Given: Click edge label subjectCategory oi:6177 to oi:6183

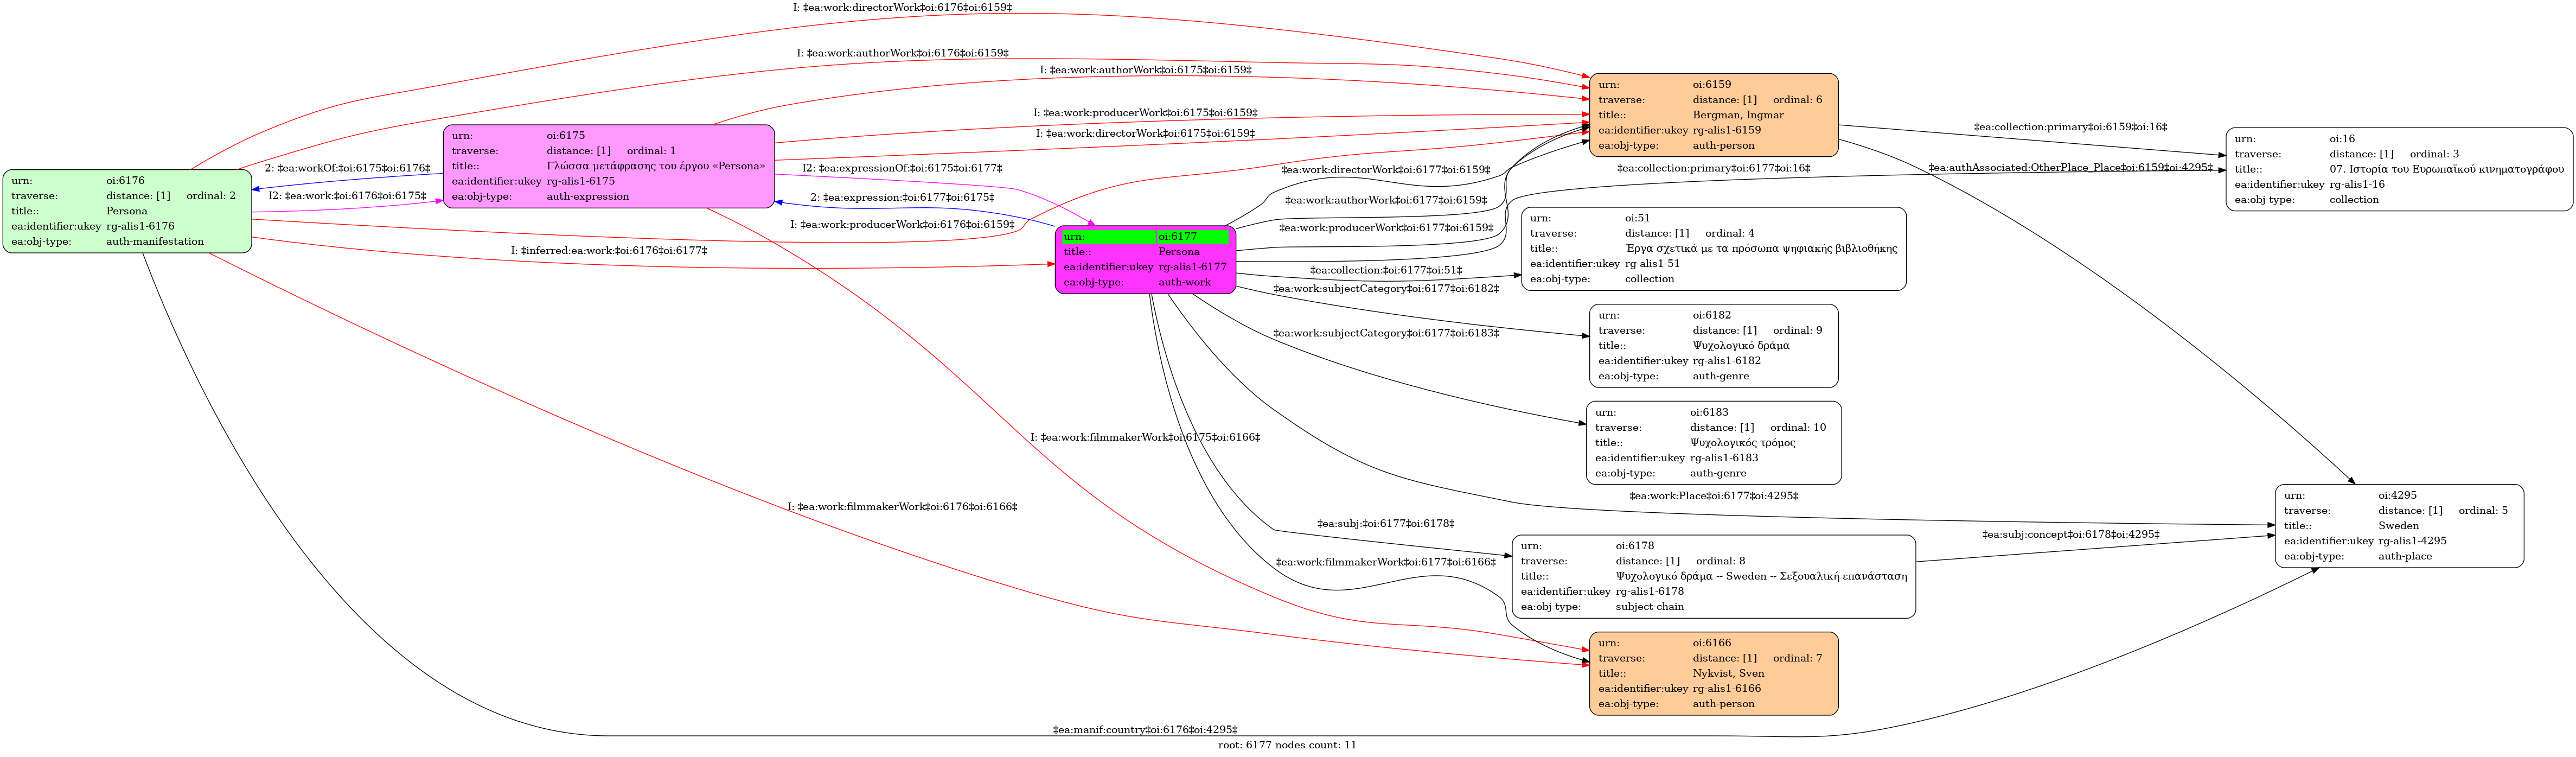Looking at the screenshot, I should tap(1385, 333).
